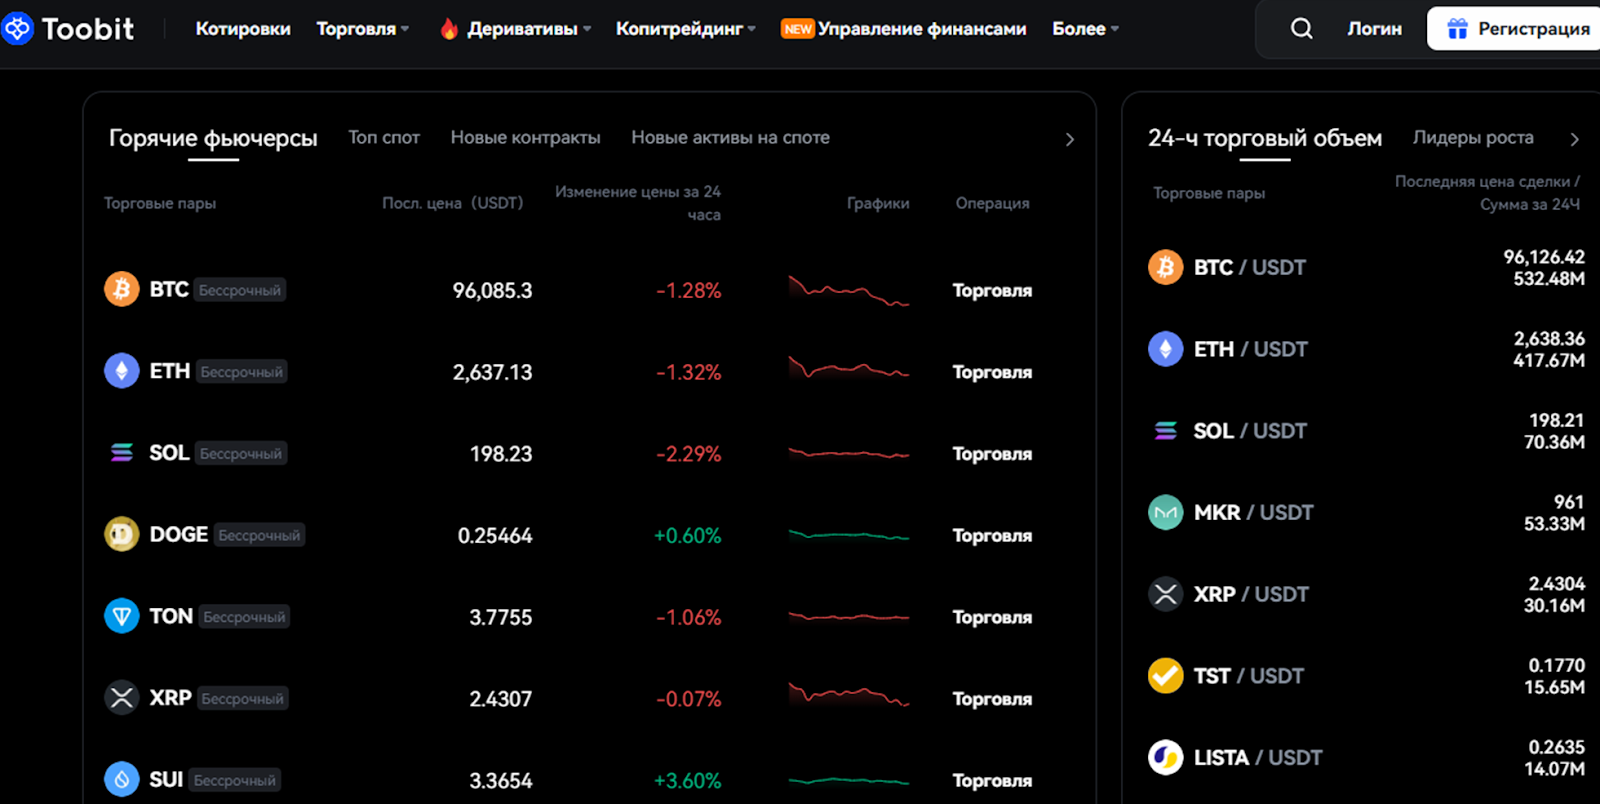Click the SOL coin icon in futures list
1600x804 pixels.
(122, 453)
